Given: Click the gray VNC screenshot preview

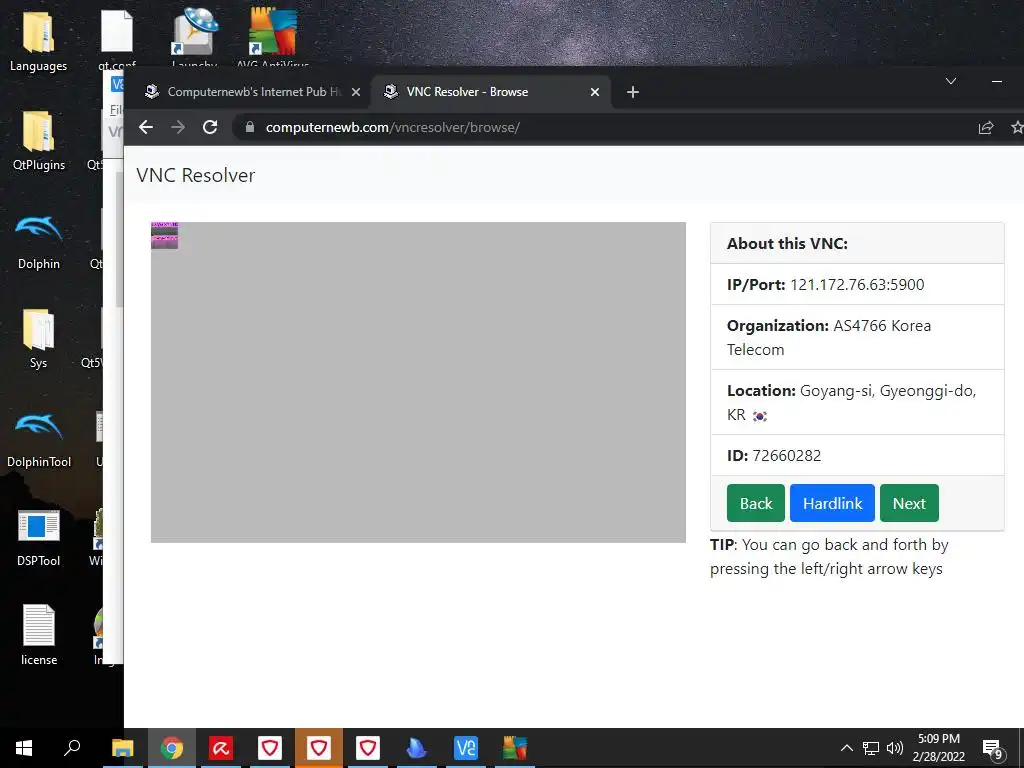Looking at the screenshot, I should 418,382.
